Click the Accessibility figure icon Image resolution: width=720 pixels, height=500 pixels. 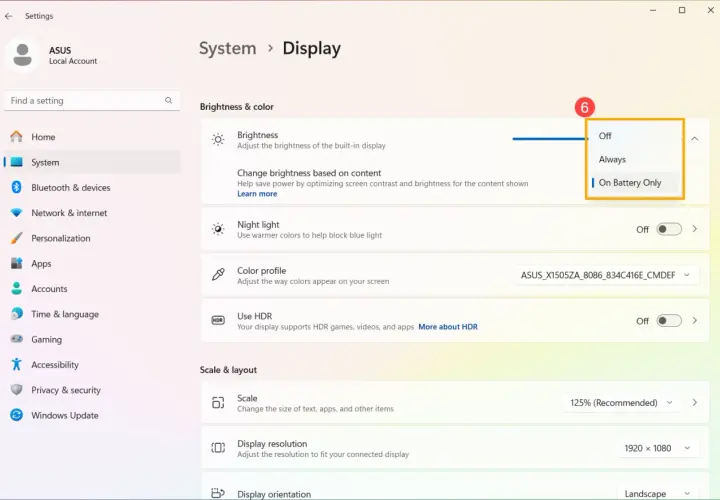17,364
